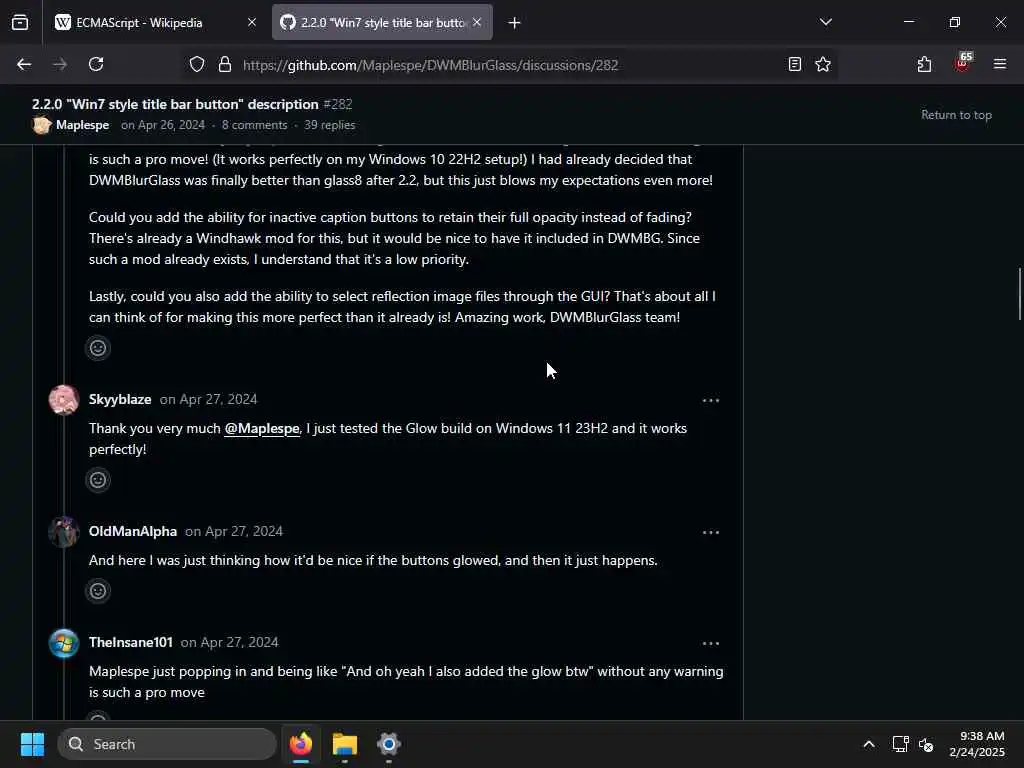
Task: Show hidden system tray icons
Action: click(x=869, y=744)
